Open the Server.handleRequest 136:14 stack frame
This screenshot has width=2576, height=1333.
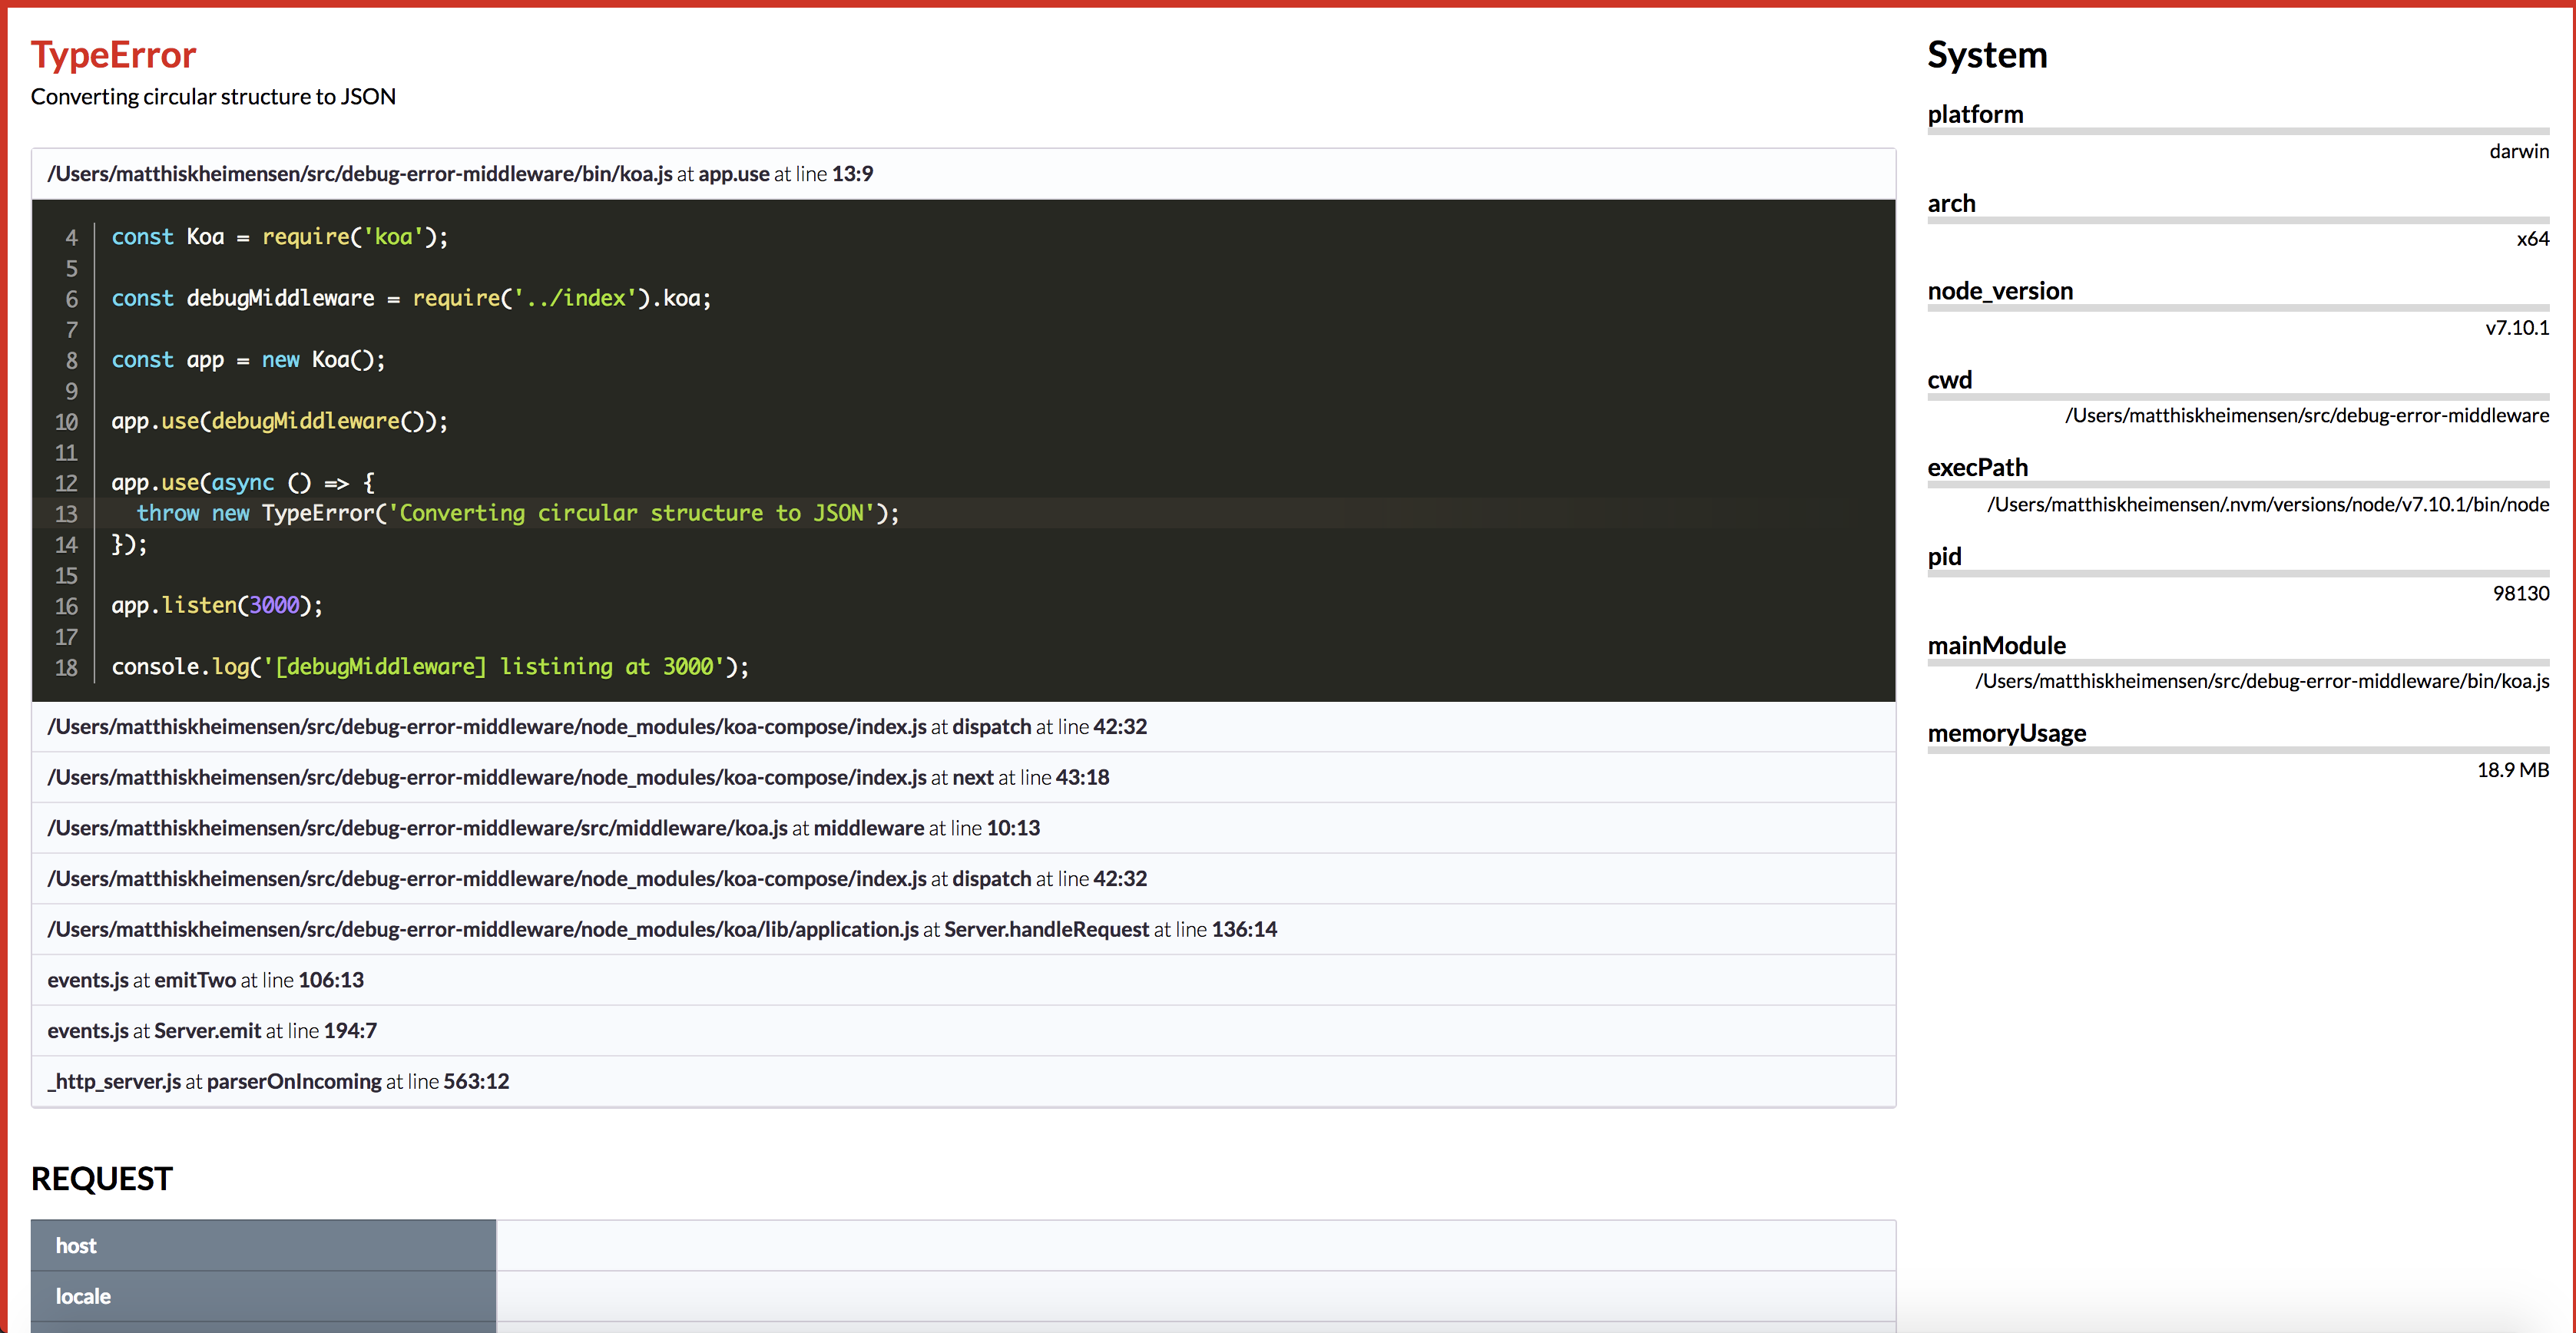click(x=662, y=929)
